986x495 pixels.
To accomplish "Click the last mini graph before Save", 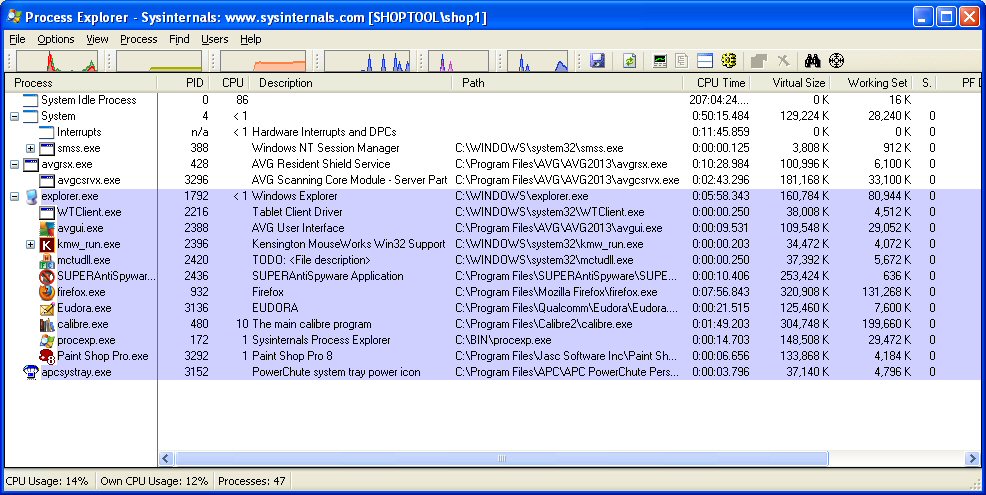I will pyautogui.click(x=538, y=61).
